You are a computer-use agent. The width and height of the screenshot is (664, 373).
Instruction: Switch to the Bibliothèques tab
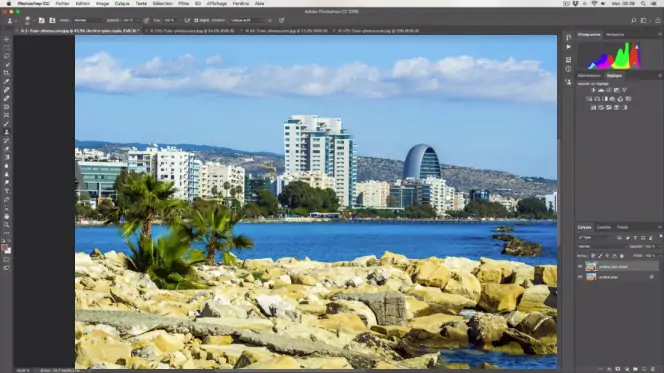pyautogui.click(x=589, y=75)
